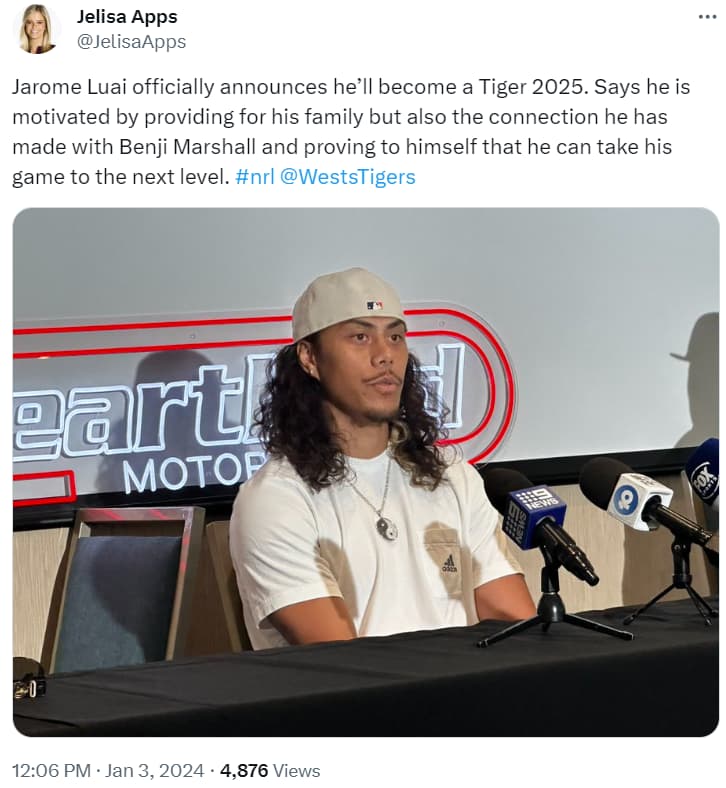Click the neon Motor sign in photo
Image resolution: width=726 pixels, height=788 pixels.
pyautogui.click(x=191, y=472)
